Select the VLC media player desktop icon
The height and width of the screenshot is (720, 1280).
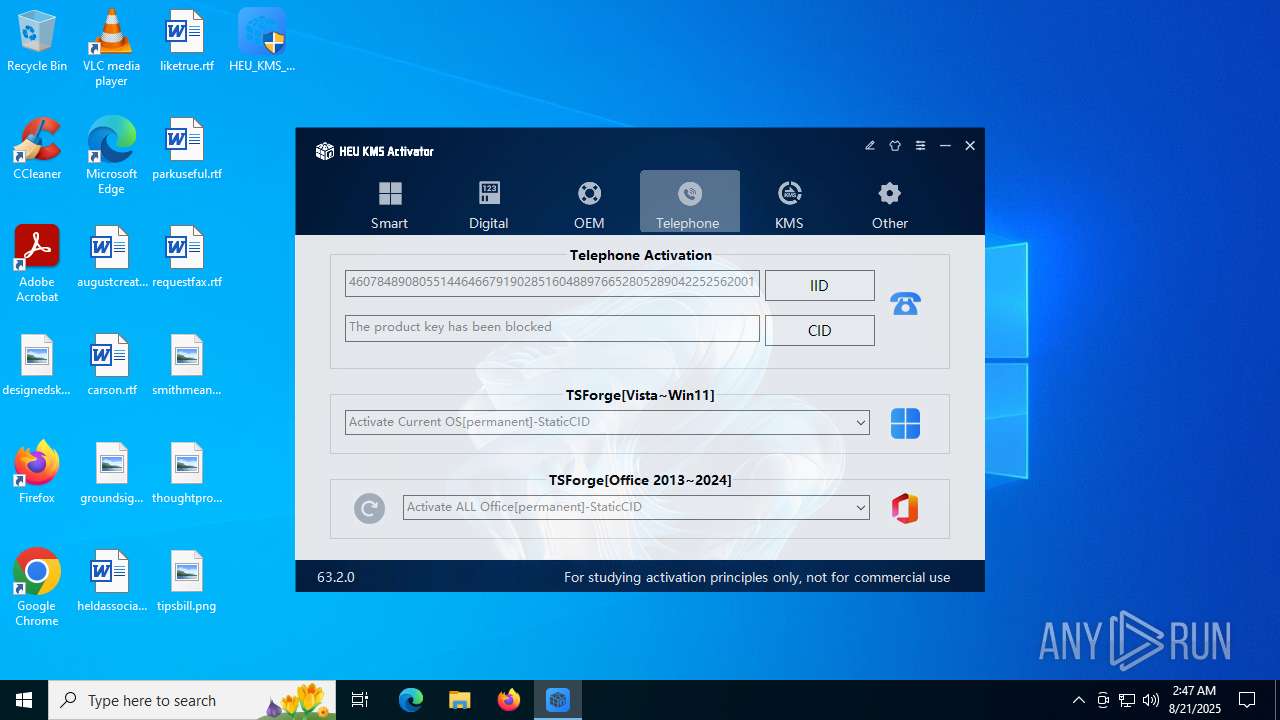111,47
